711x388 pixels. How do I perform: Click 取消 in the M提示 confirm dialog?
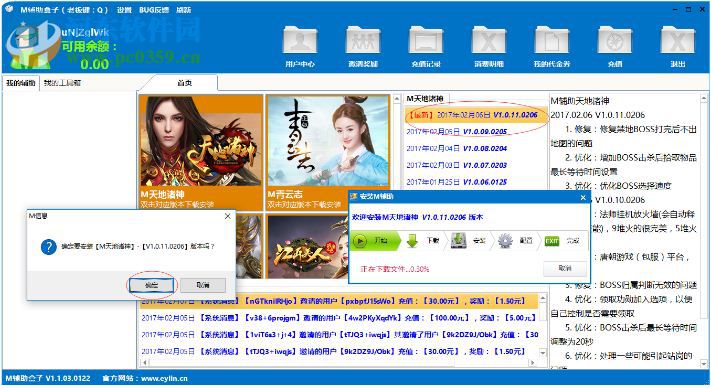pyautogui.click(x=203, y=285)
